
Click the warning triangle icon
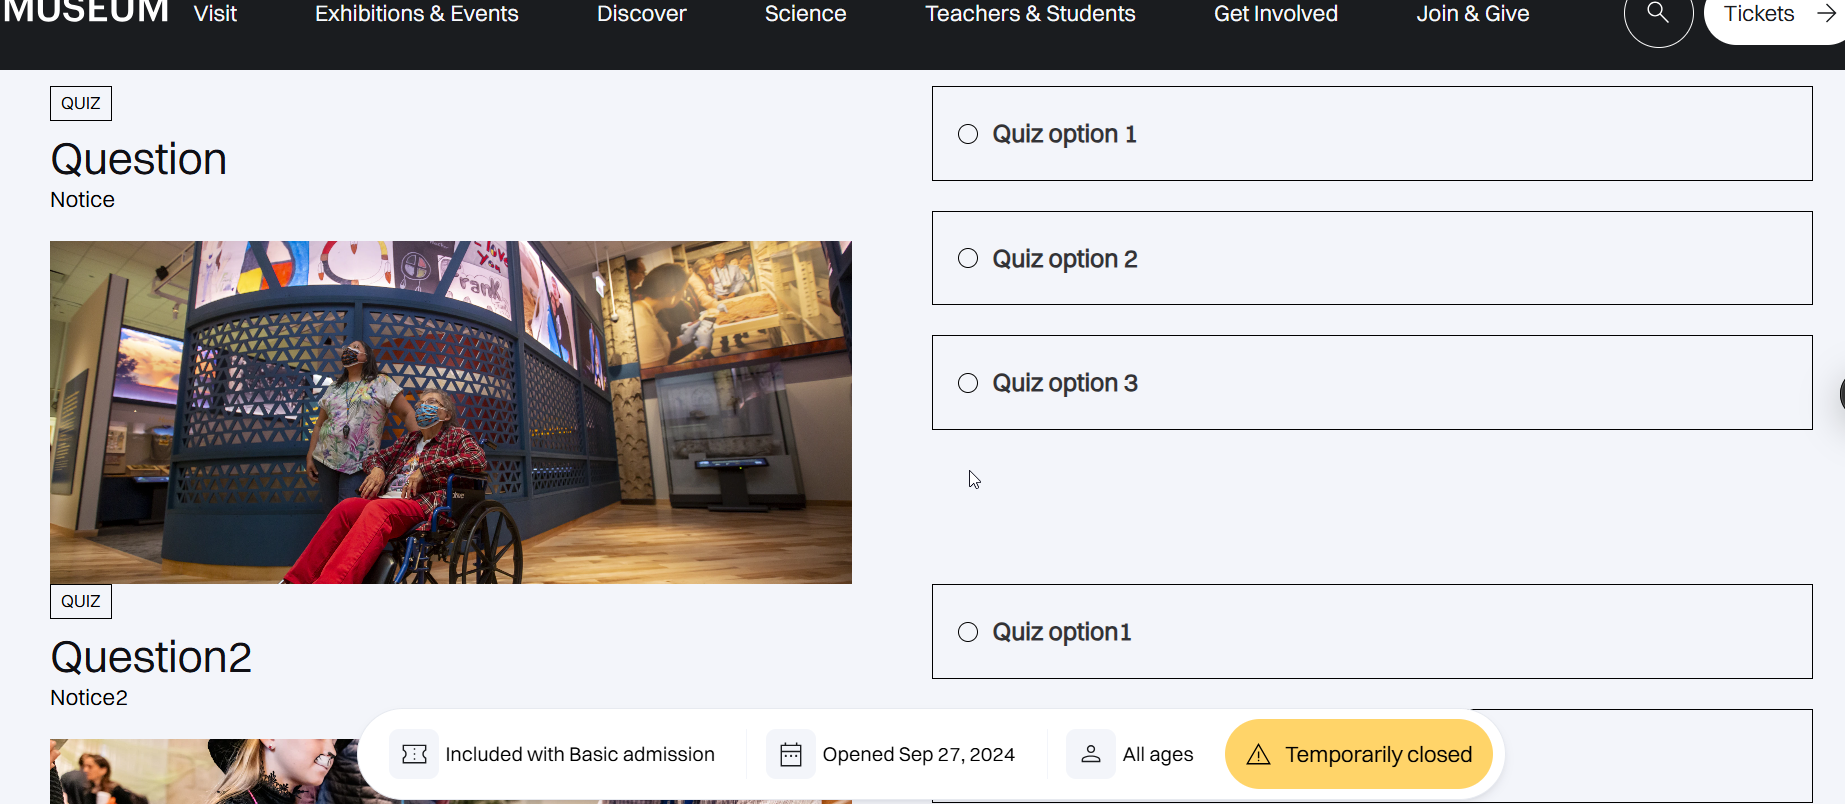[1258, 755]
